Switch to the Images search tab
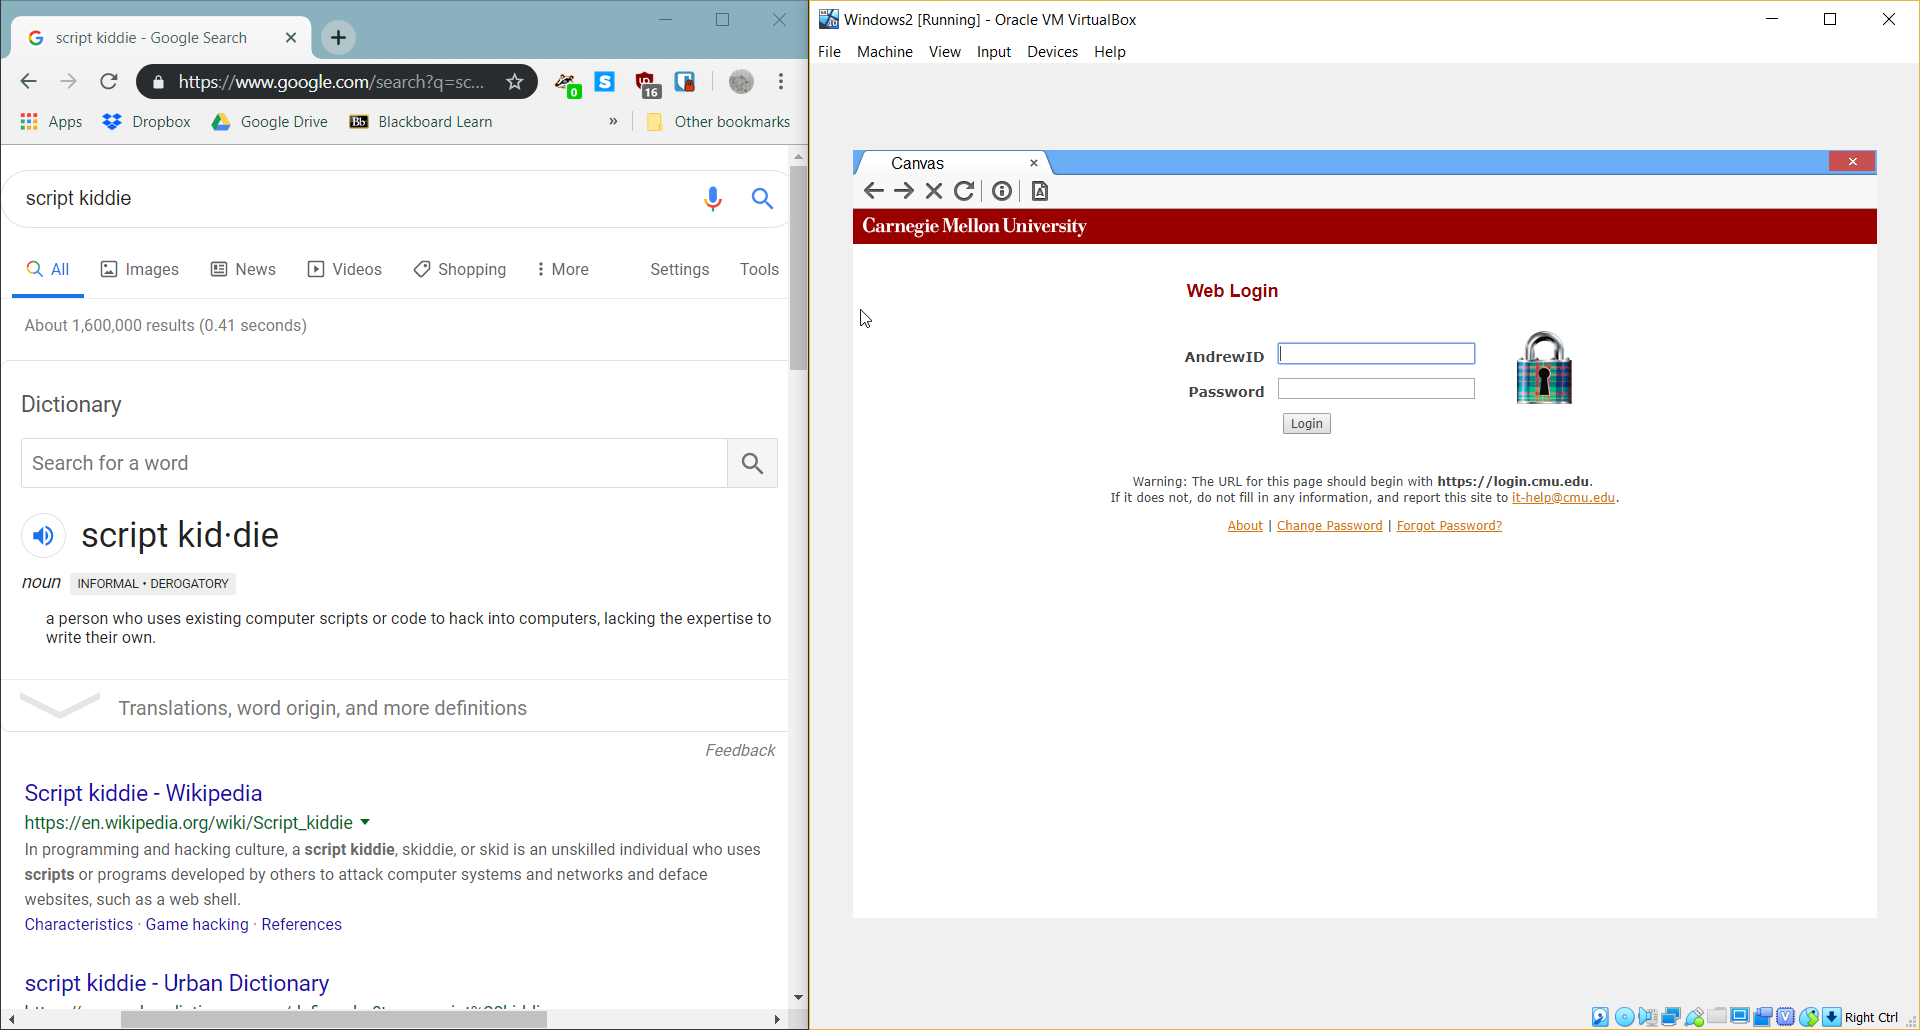Viewport: 1920px width, 1030px height. click(140, 269)
